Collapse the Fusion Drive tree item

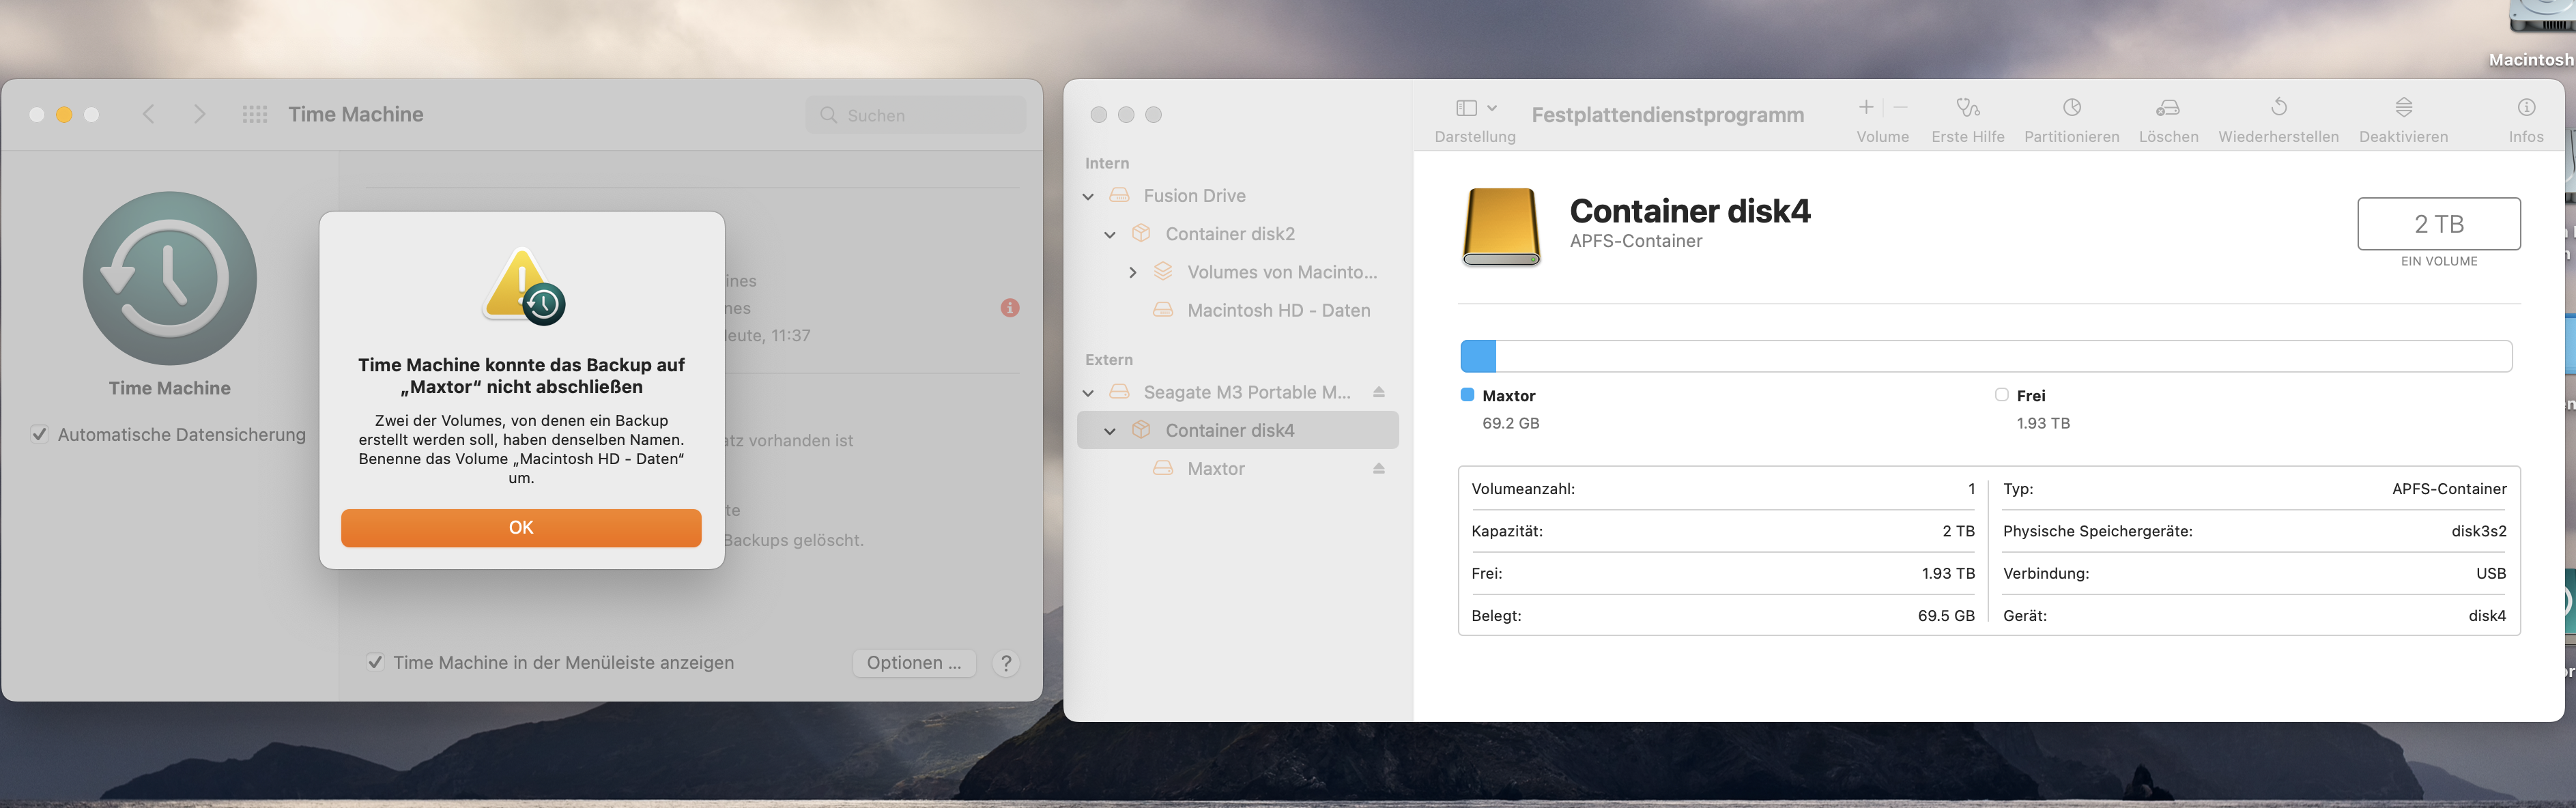[x=1089, y=196]
